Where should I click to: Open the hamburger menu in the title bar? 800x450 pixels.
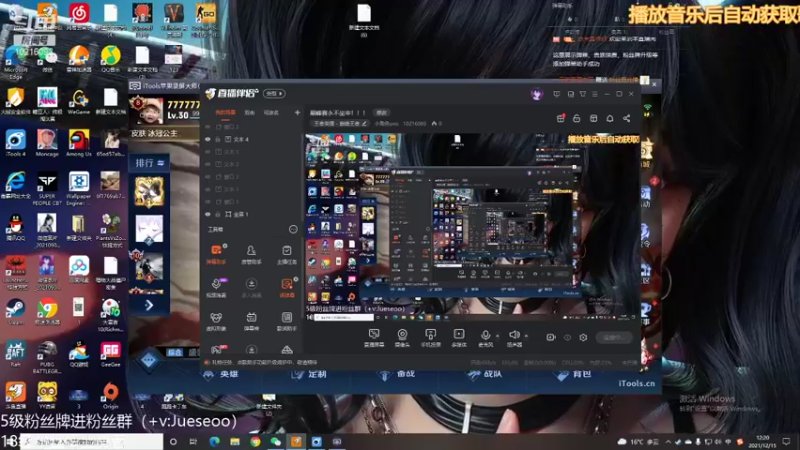[x=595, y=94]
